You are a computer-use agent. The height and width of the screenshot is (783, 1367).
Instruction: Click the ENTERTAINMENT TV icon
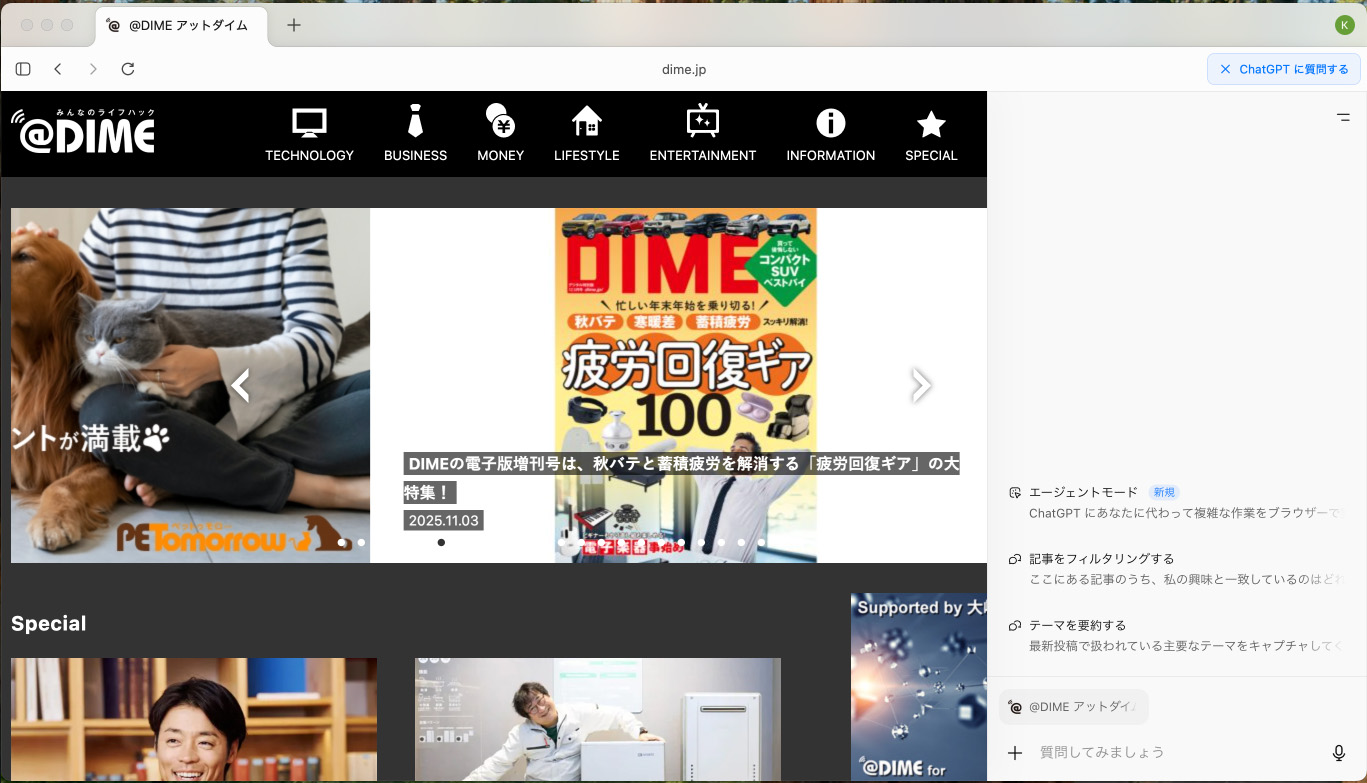click(702, 122)
